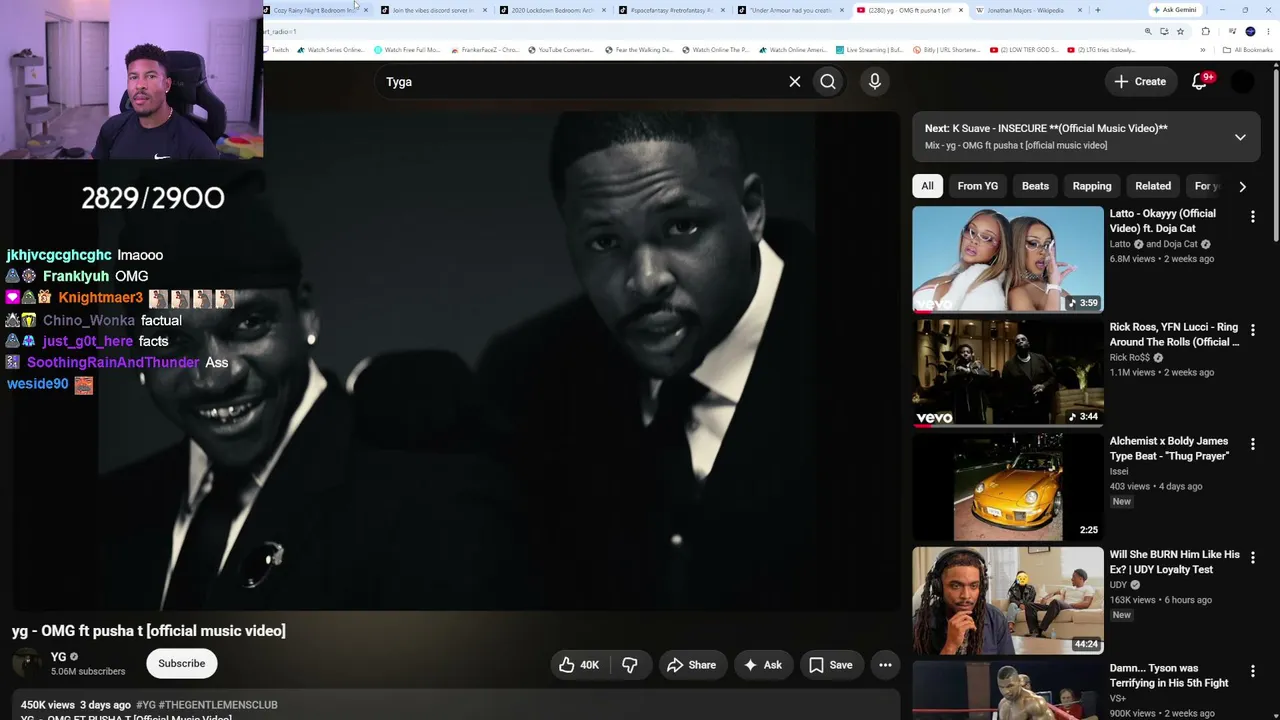Open the browser zoom magnifier icon
This screenshot has width=1280, height=720.
pos(1148,31)
